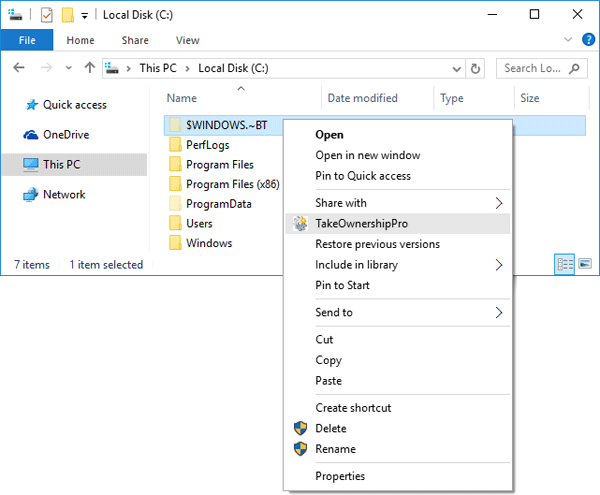The width and height of the screenshot is (600, 495).
Task: Click the Up arrow navigation icon
Action: (x=90, y=68)
